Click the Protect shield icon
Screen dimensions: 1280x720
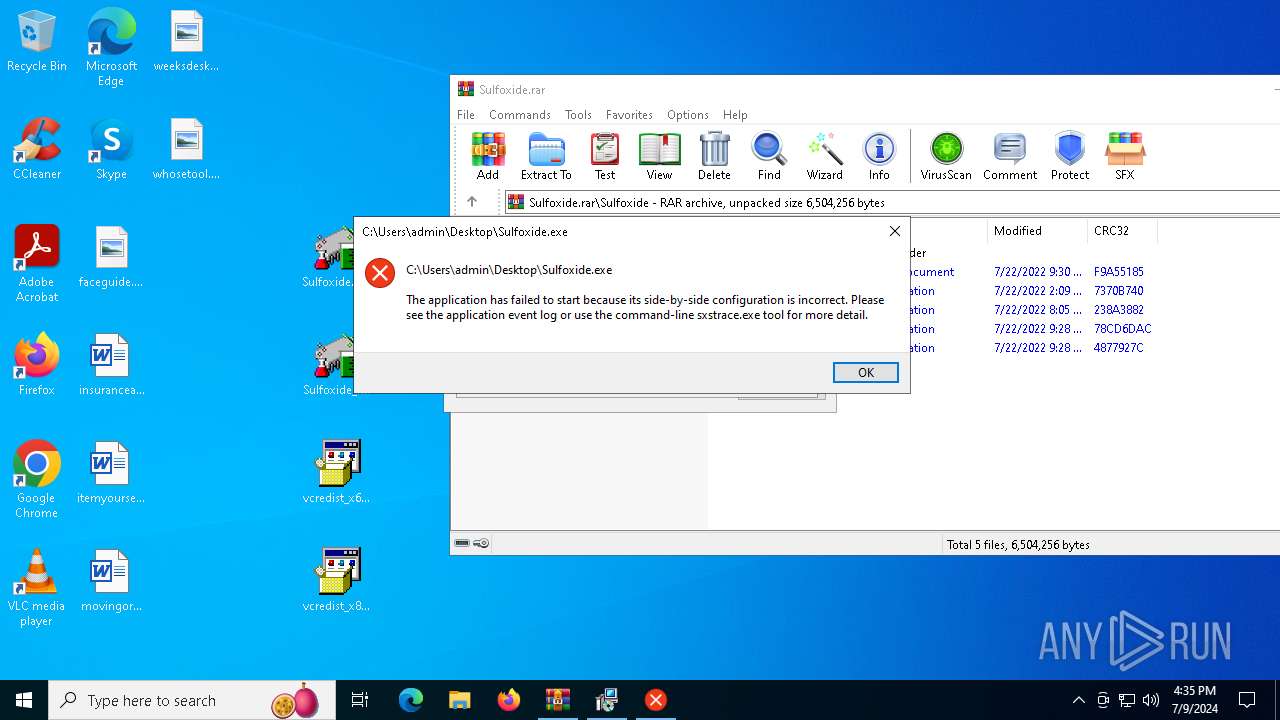pos(1070,156)
